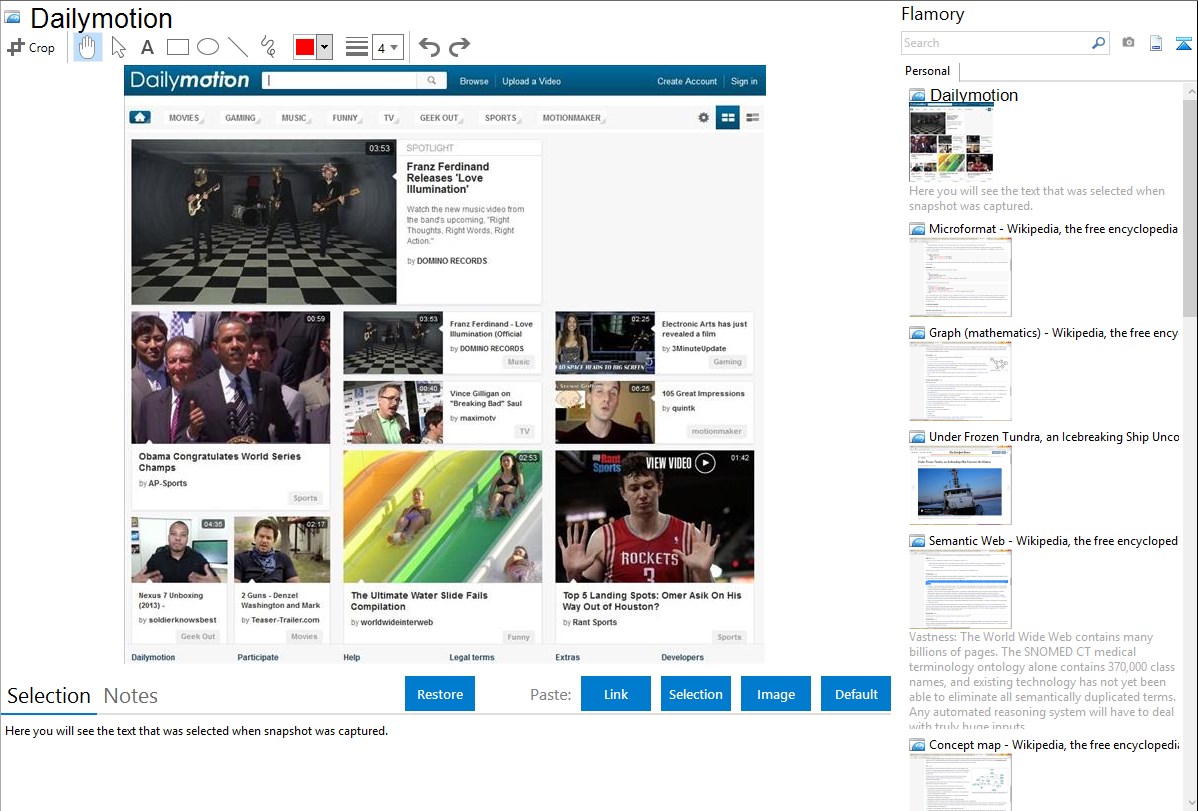Click Sign in in Dailymotion snapshot
Screen dimensions: 1198x811
click(x=744, y=81)
